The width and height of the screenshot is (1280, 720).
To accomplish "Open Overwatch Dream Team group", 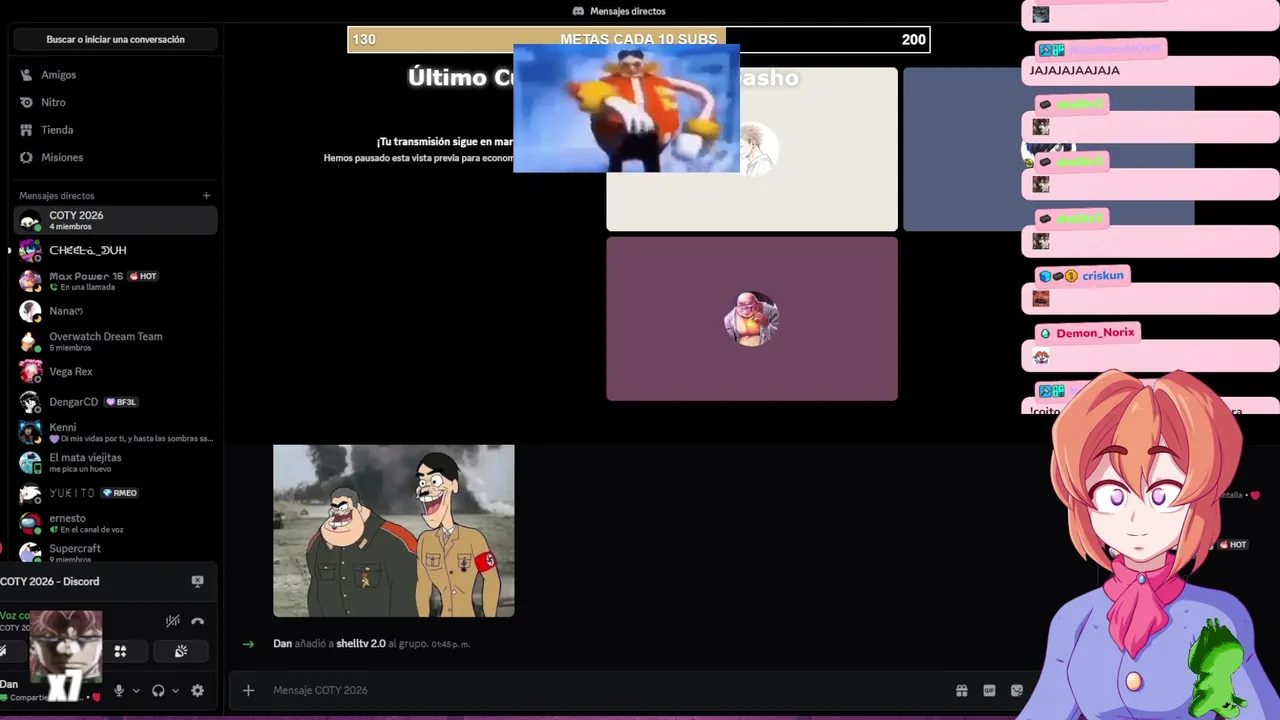I will point(115,342).
